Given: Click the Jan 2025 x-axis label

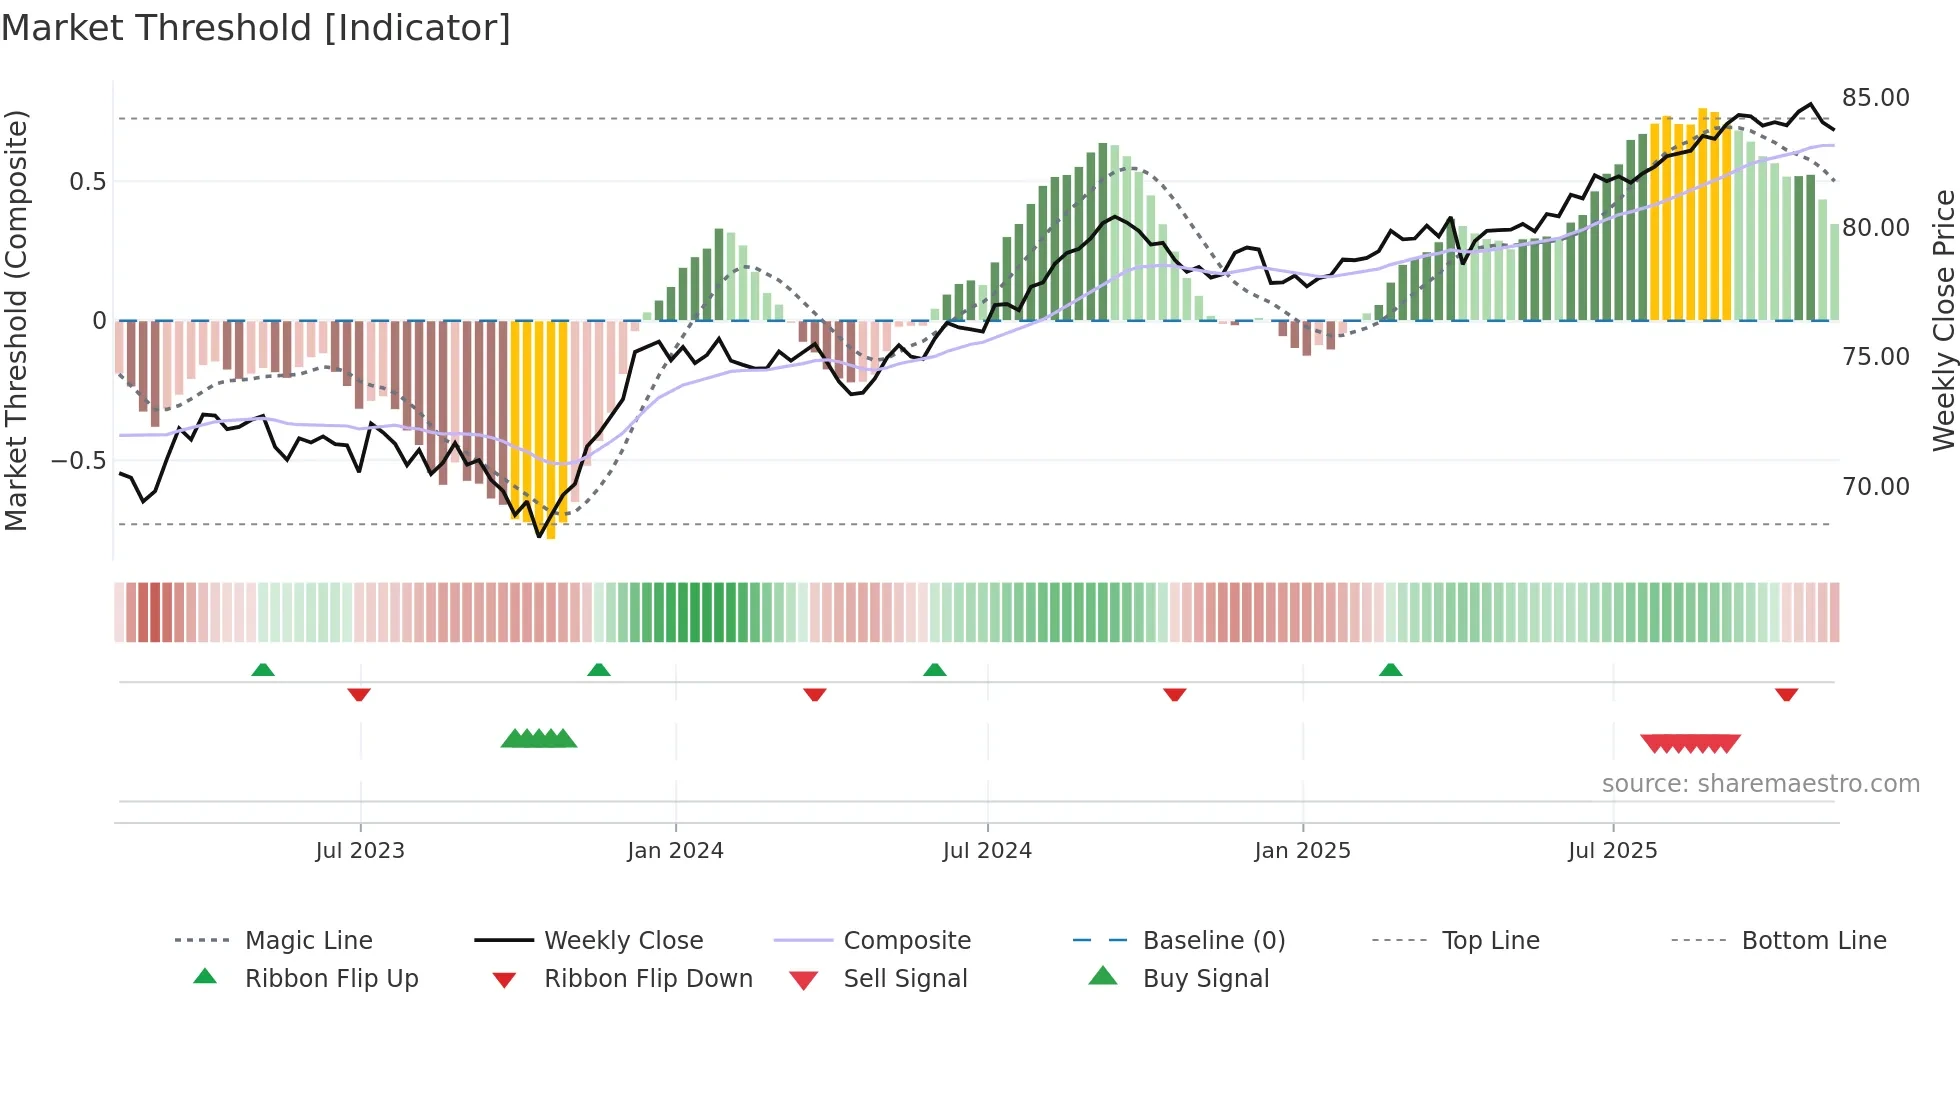Looking at the screenshot, I should point(1302,850).
